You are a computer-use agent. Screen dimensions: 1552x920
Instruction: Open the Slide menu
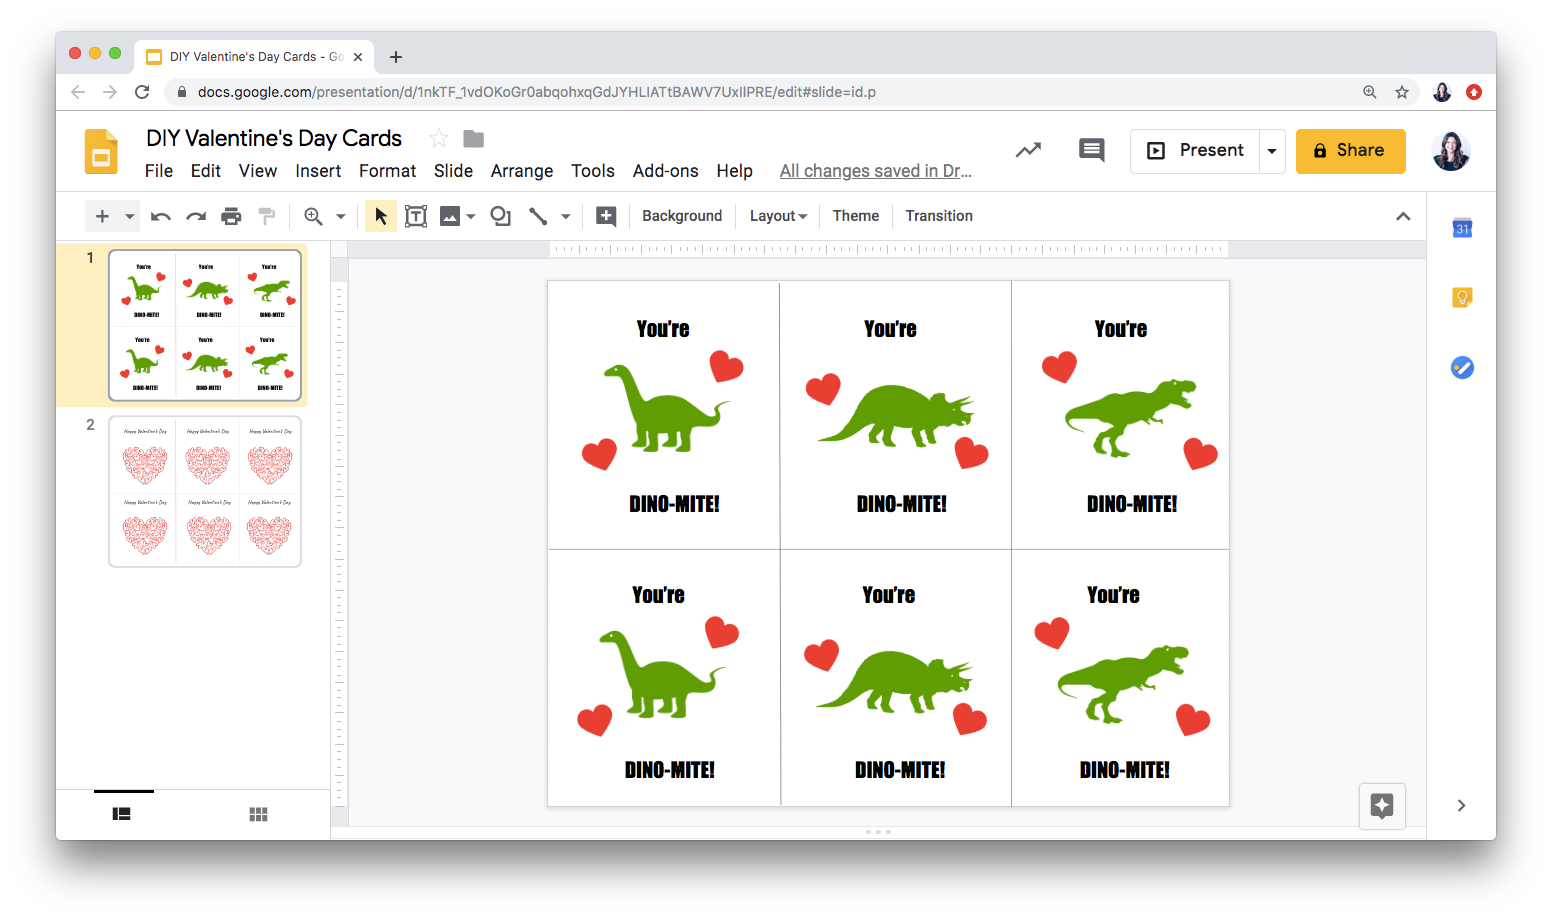453,171
